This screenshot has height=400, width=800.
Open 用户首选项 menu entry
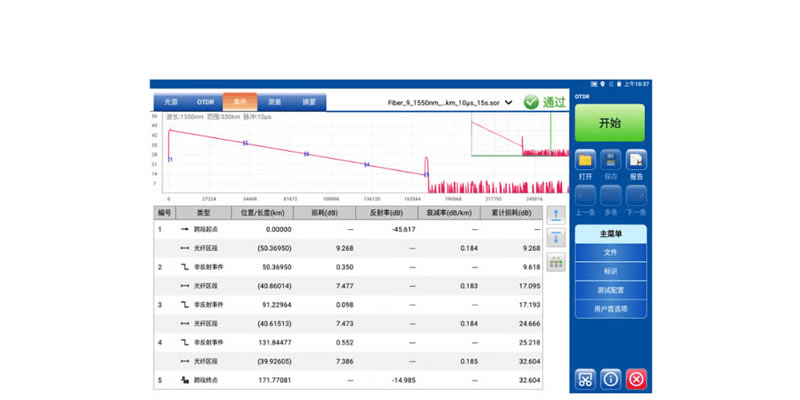[x=610, y=307]
